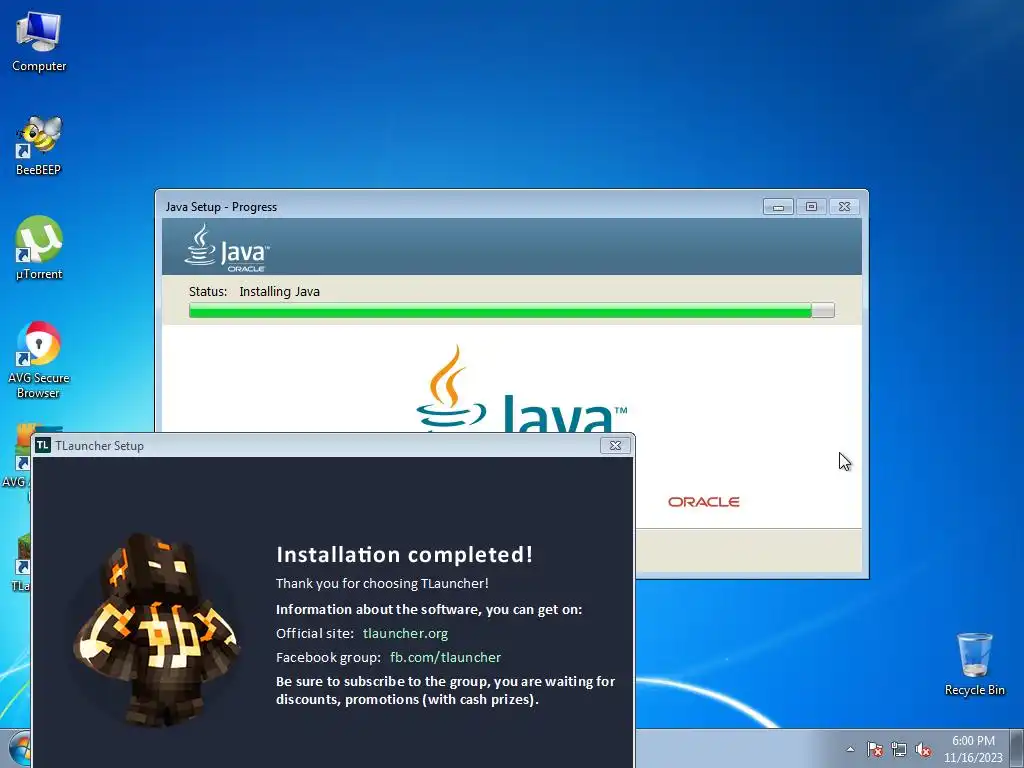Viewport: 1024px width, 768px height.
Task: Click the Show desktop button at taskbar end
Action: click(x=1017, y=749)
